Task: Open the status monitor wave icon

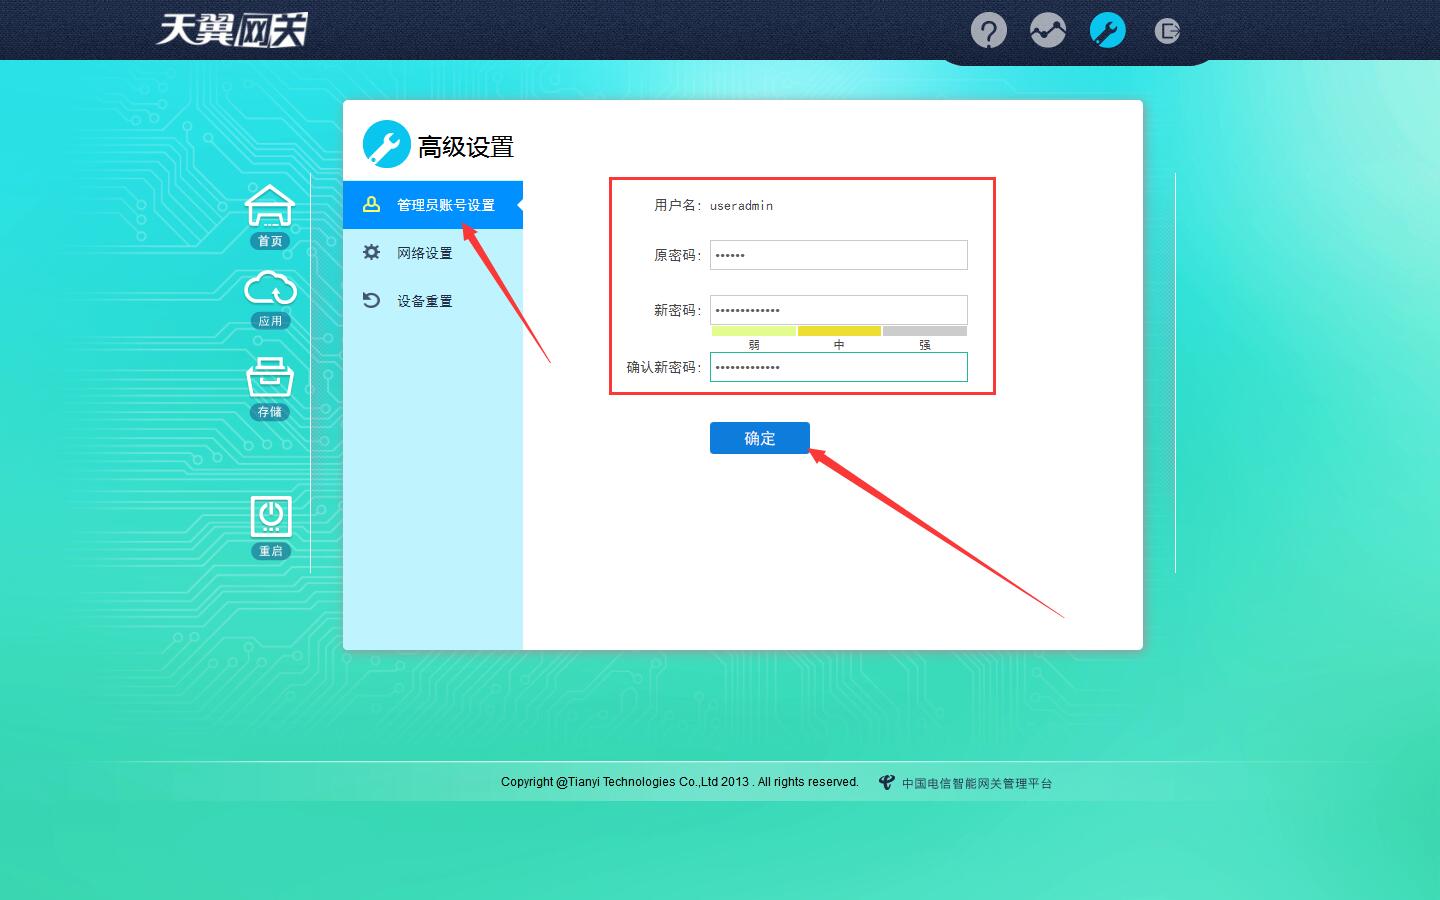Action: coord(1048,31)
